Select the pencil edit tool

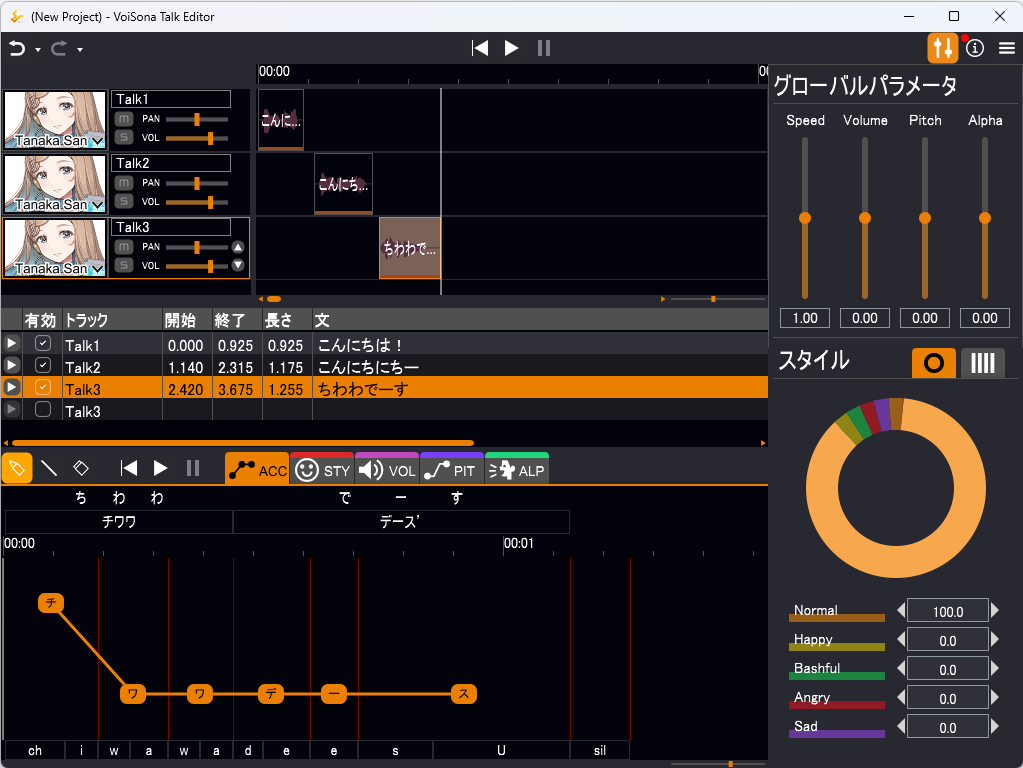coord(17,468)
